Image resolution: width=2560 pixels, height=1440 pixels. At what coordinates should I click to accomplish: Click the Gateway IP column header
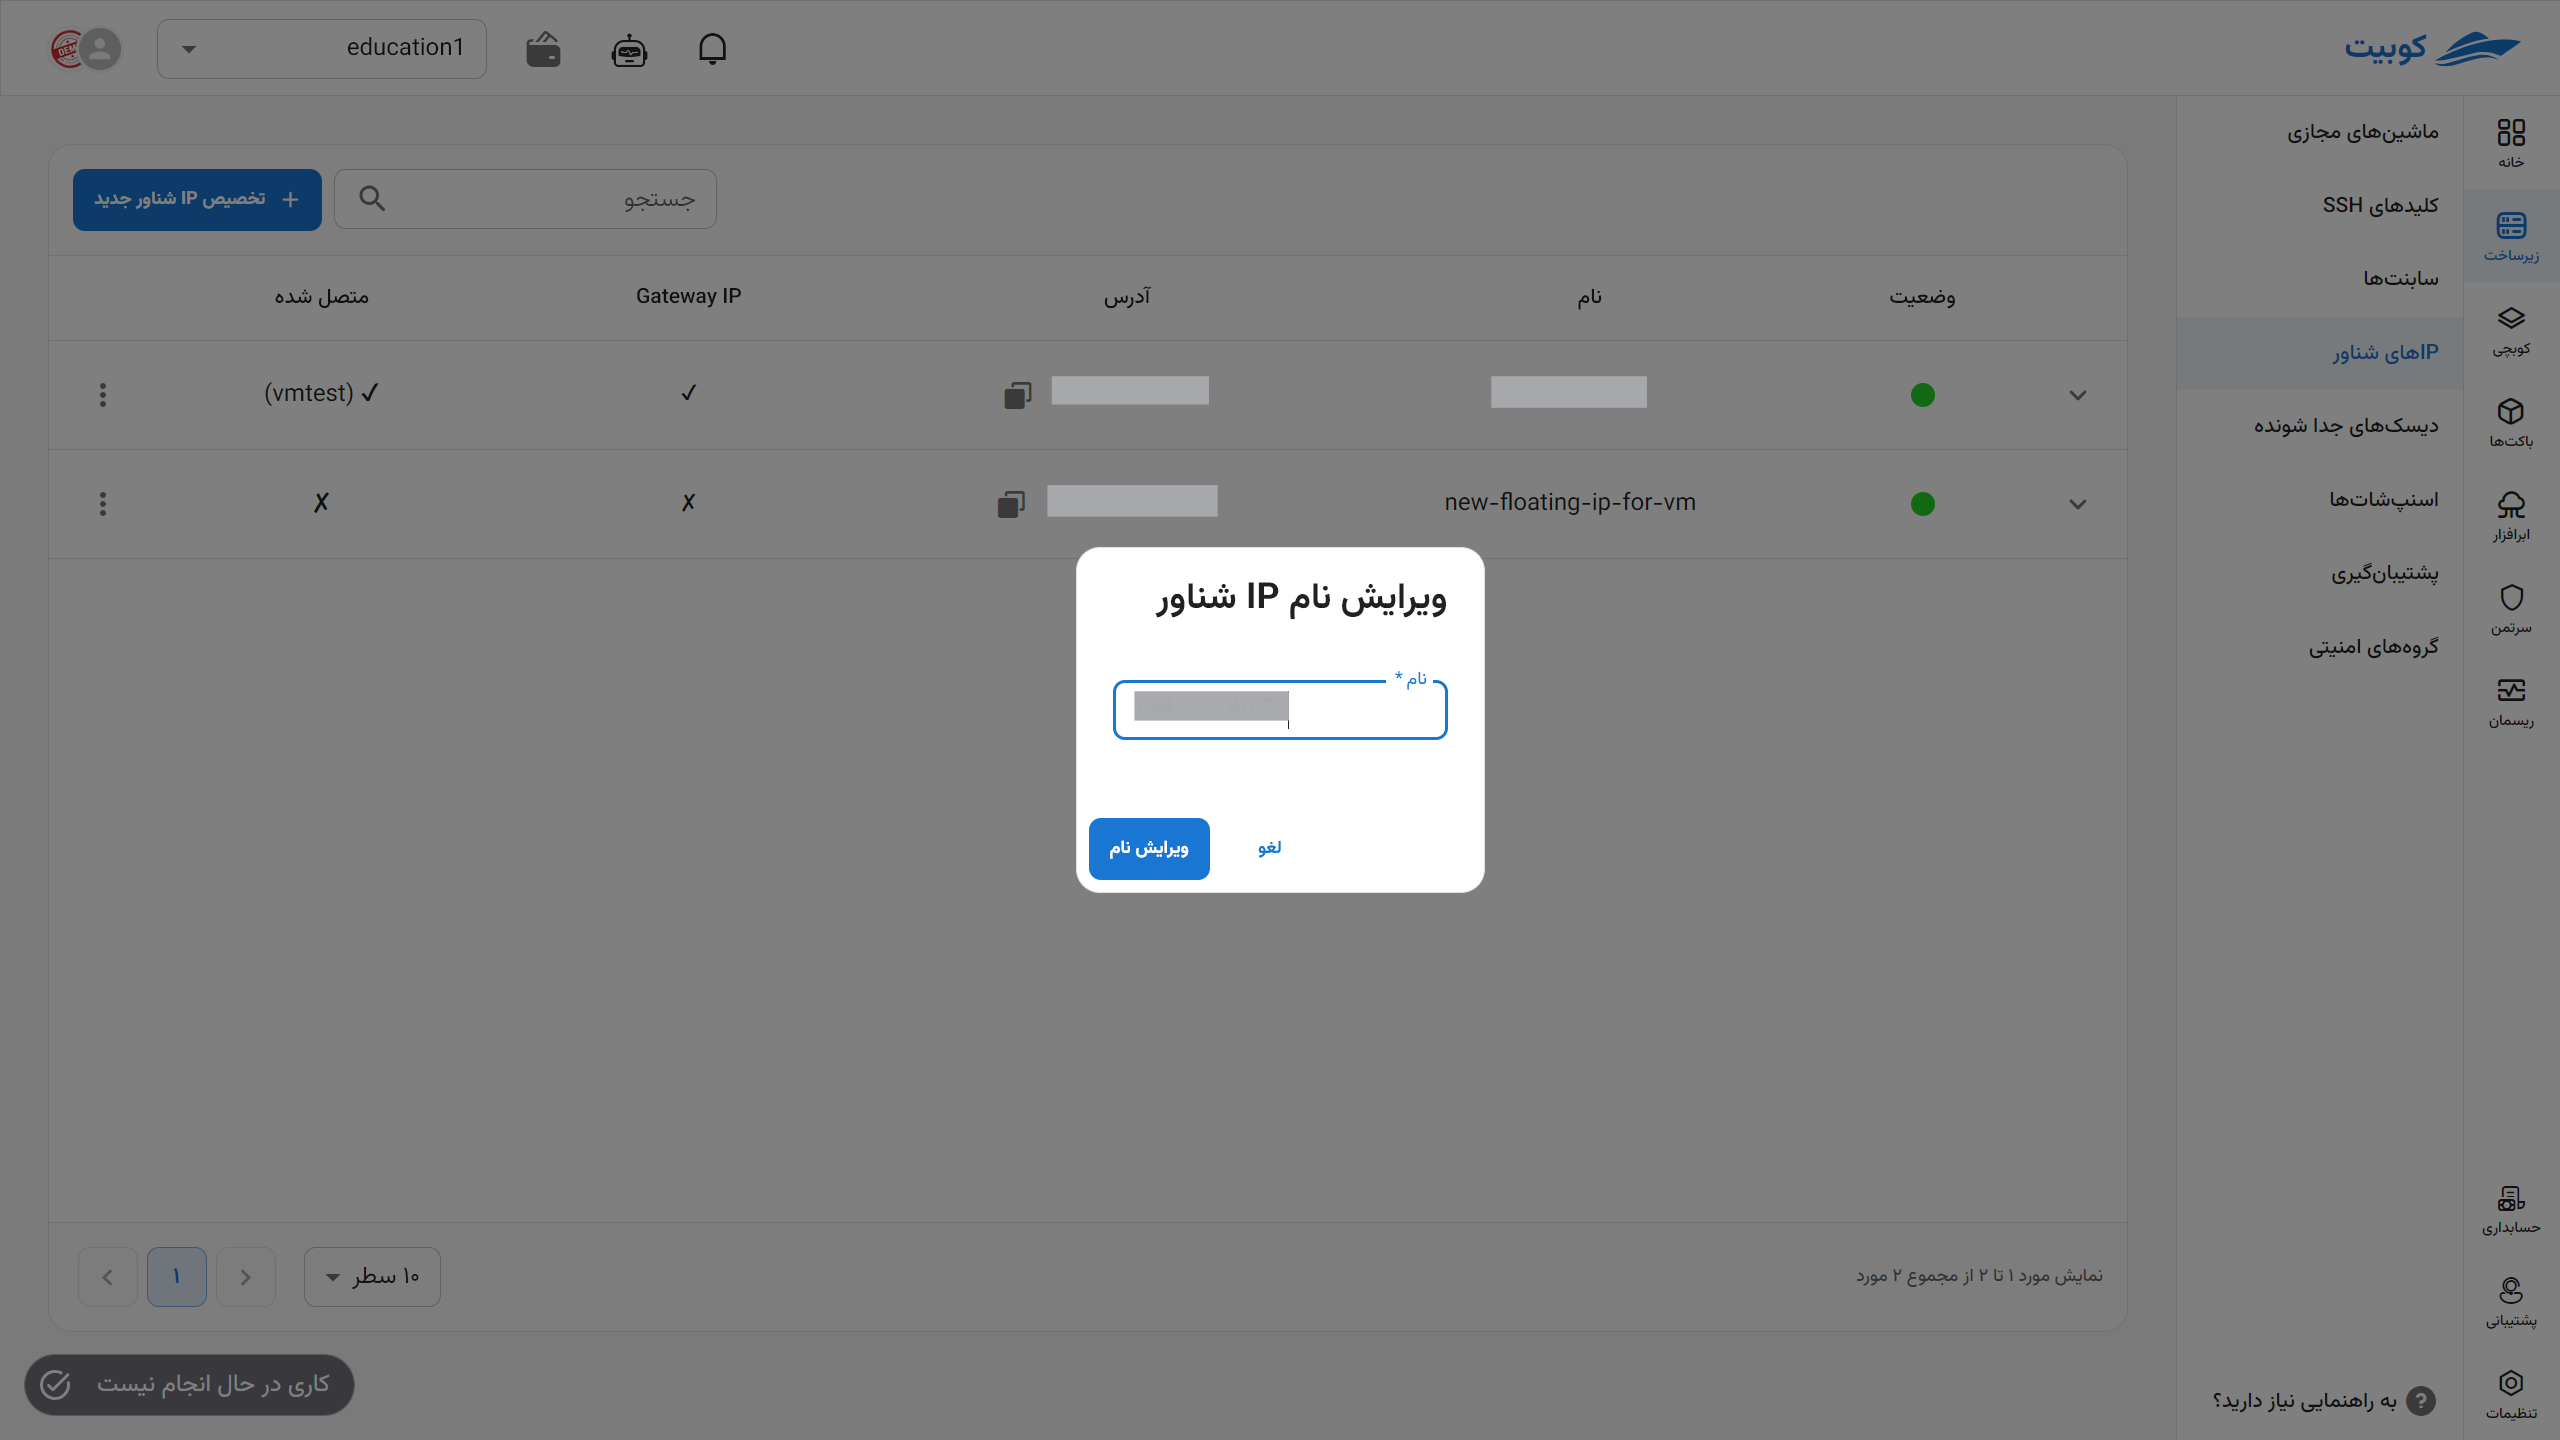click(688, 296)
